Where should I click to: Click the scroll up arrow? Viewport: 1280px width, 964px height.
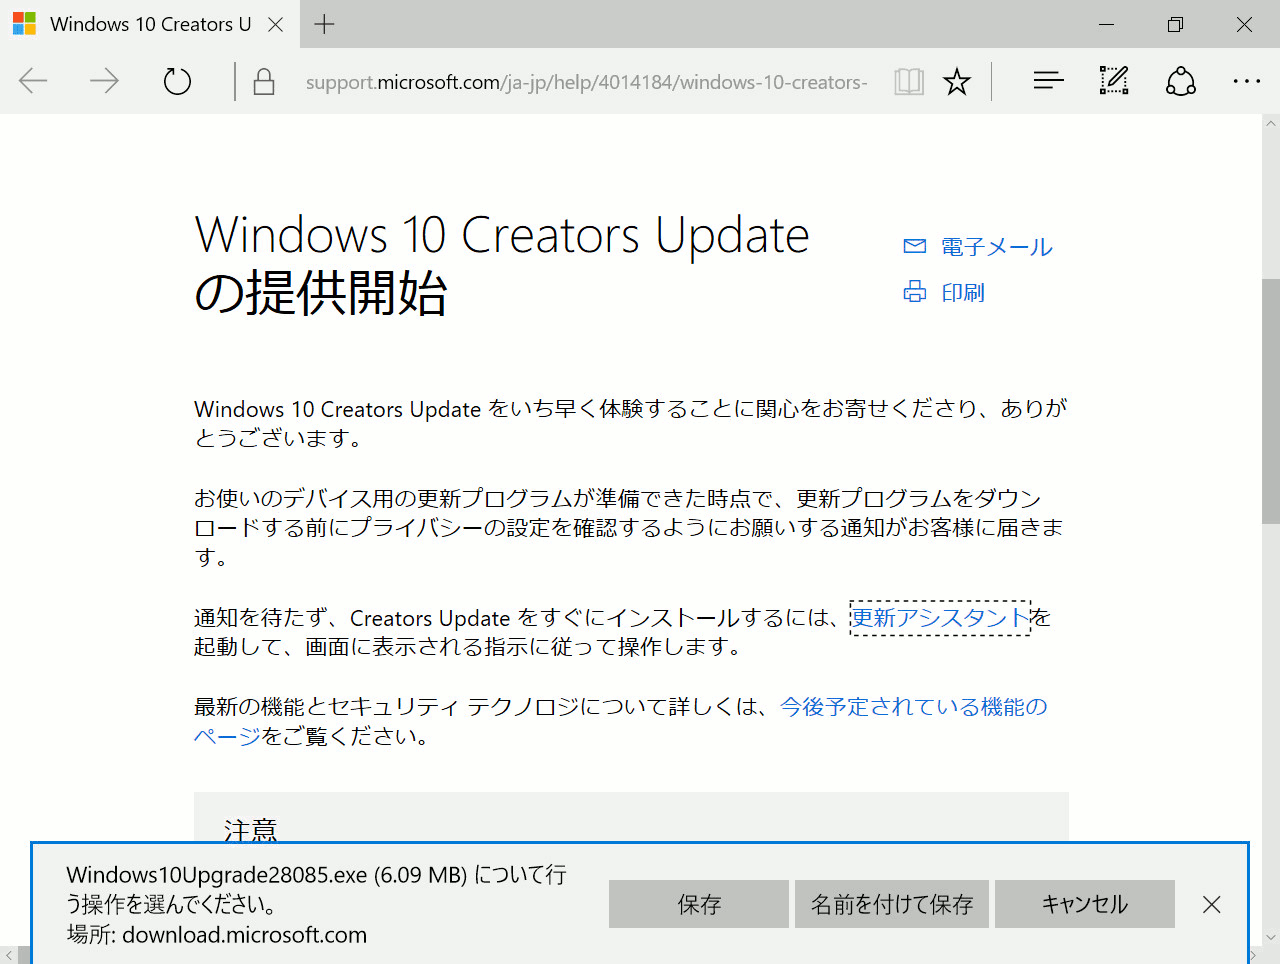pyautogui.click(x=1271, y=124)
